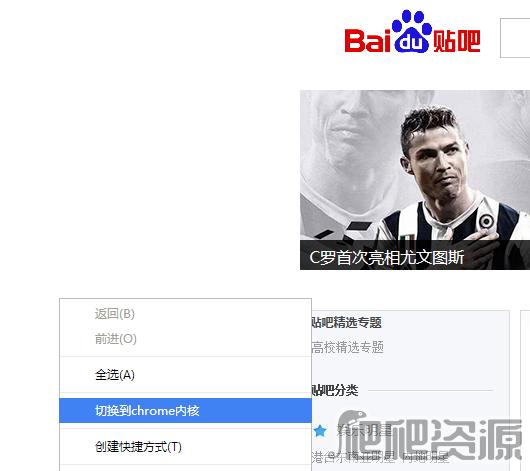530x471 pixels.
Task: Click the 港台东南亚明星 link
Action: coord(353,457)
